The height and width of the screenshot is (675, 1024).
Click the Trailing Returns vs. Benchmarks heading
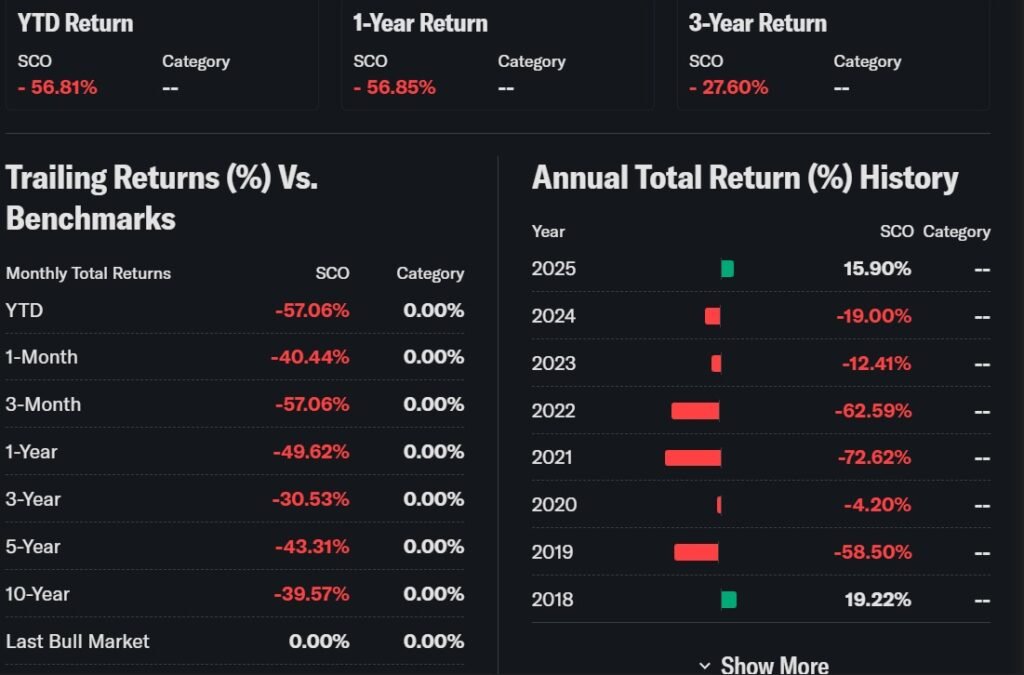tap(161, 198)
